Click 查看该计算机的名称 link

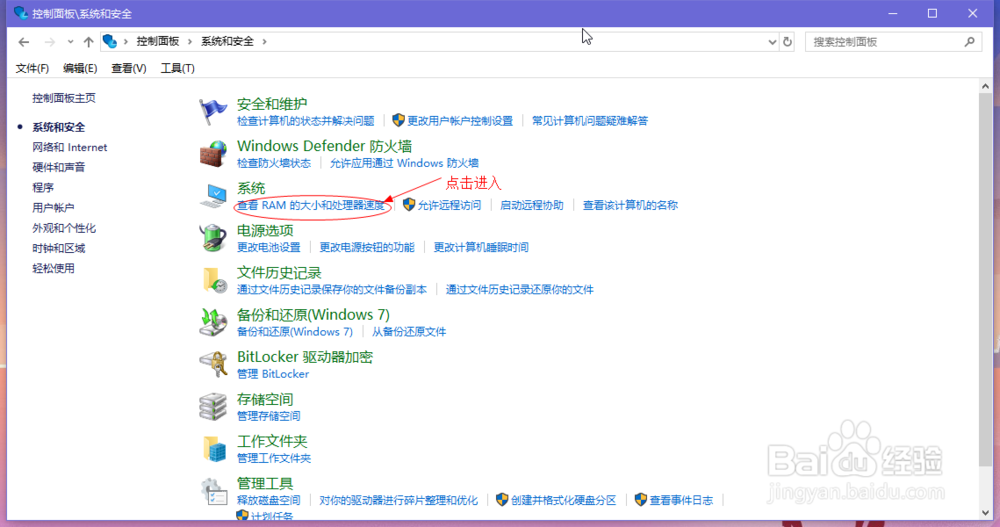(x=630, y=205)
